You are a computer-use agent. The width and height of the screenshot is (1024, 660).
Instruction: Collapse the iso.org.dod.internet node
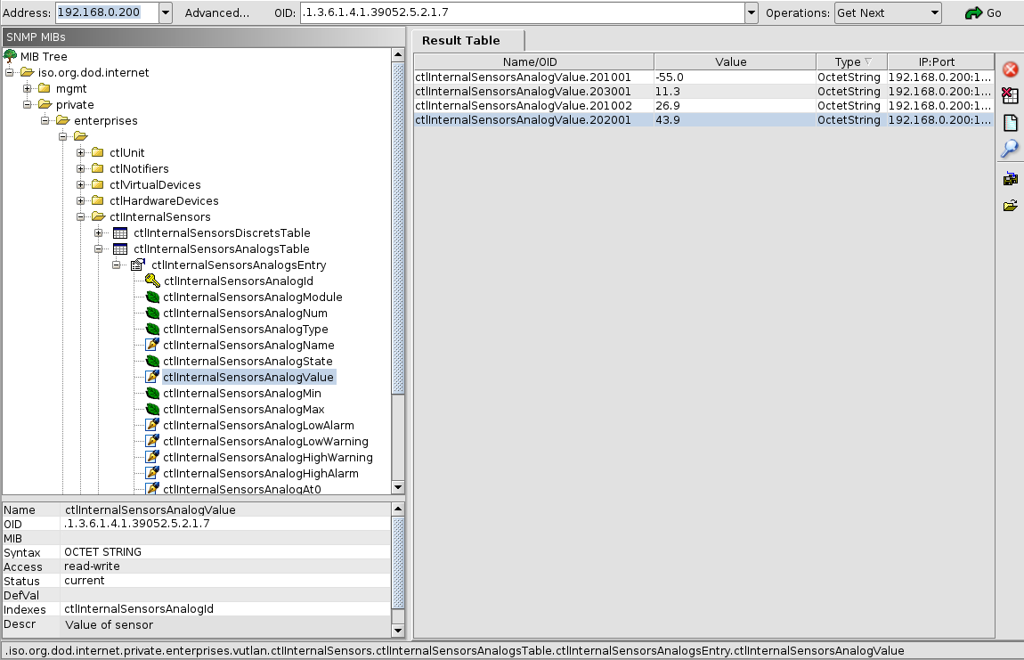coord(9,72)
